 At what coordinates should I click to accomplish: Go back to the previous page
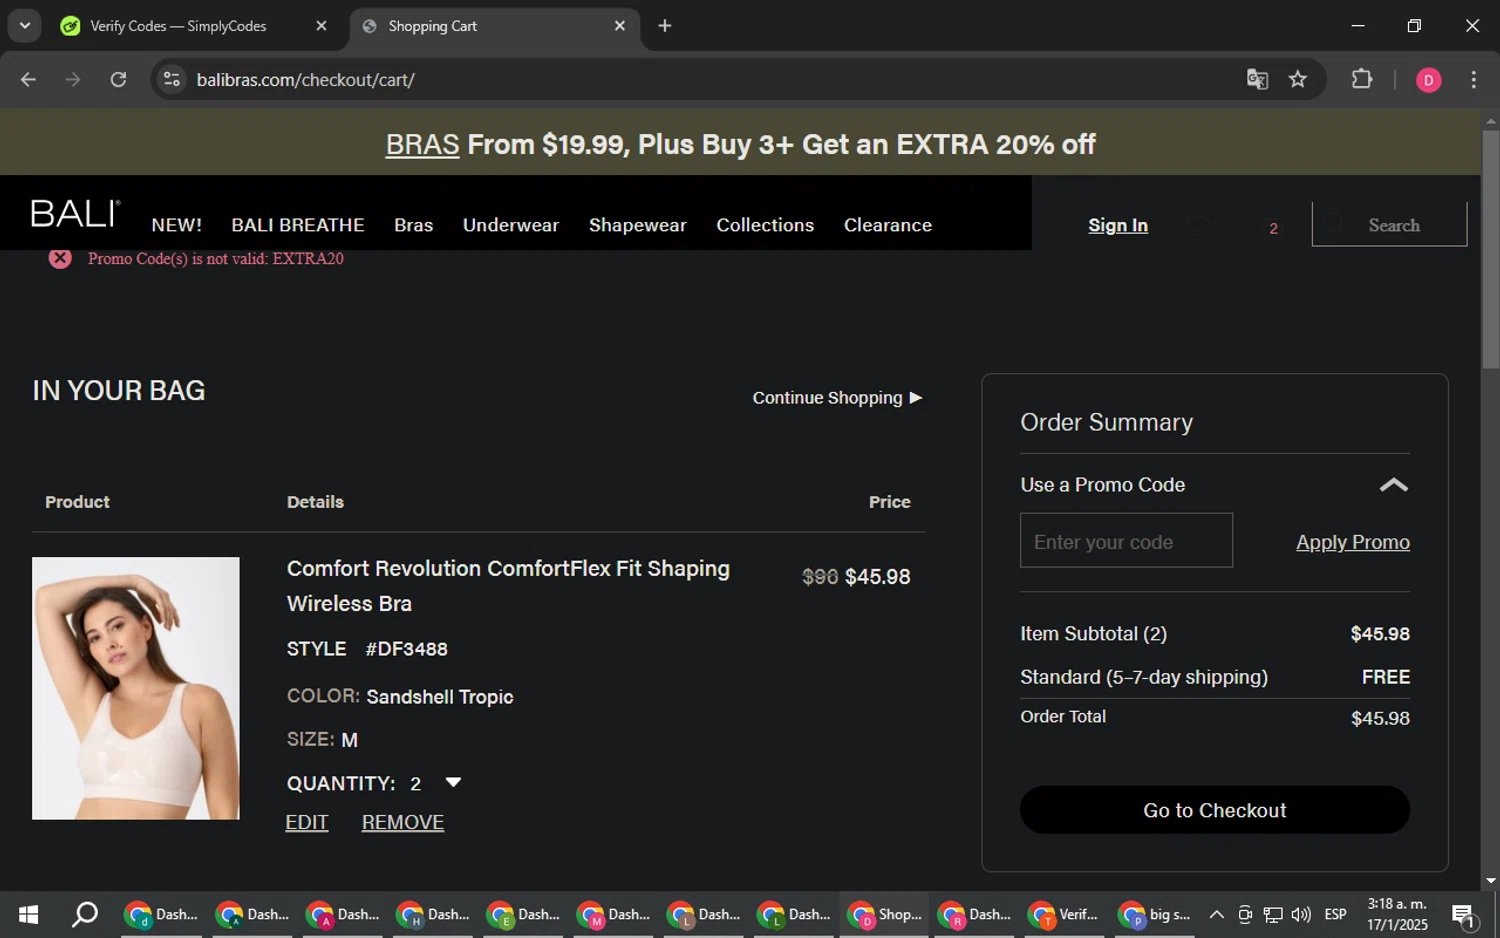point(28,80)
